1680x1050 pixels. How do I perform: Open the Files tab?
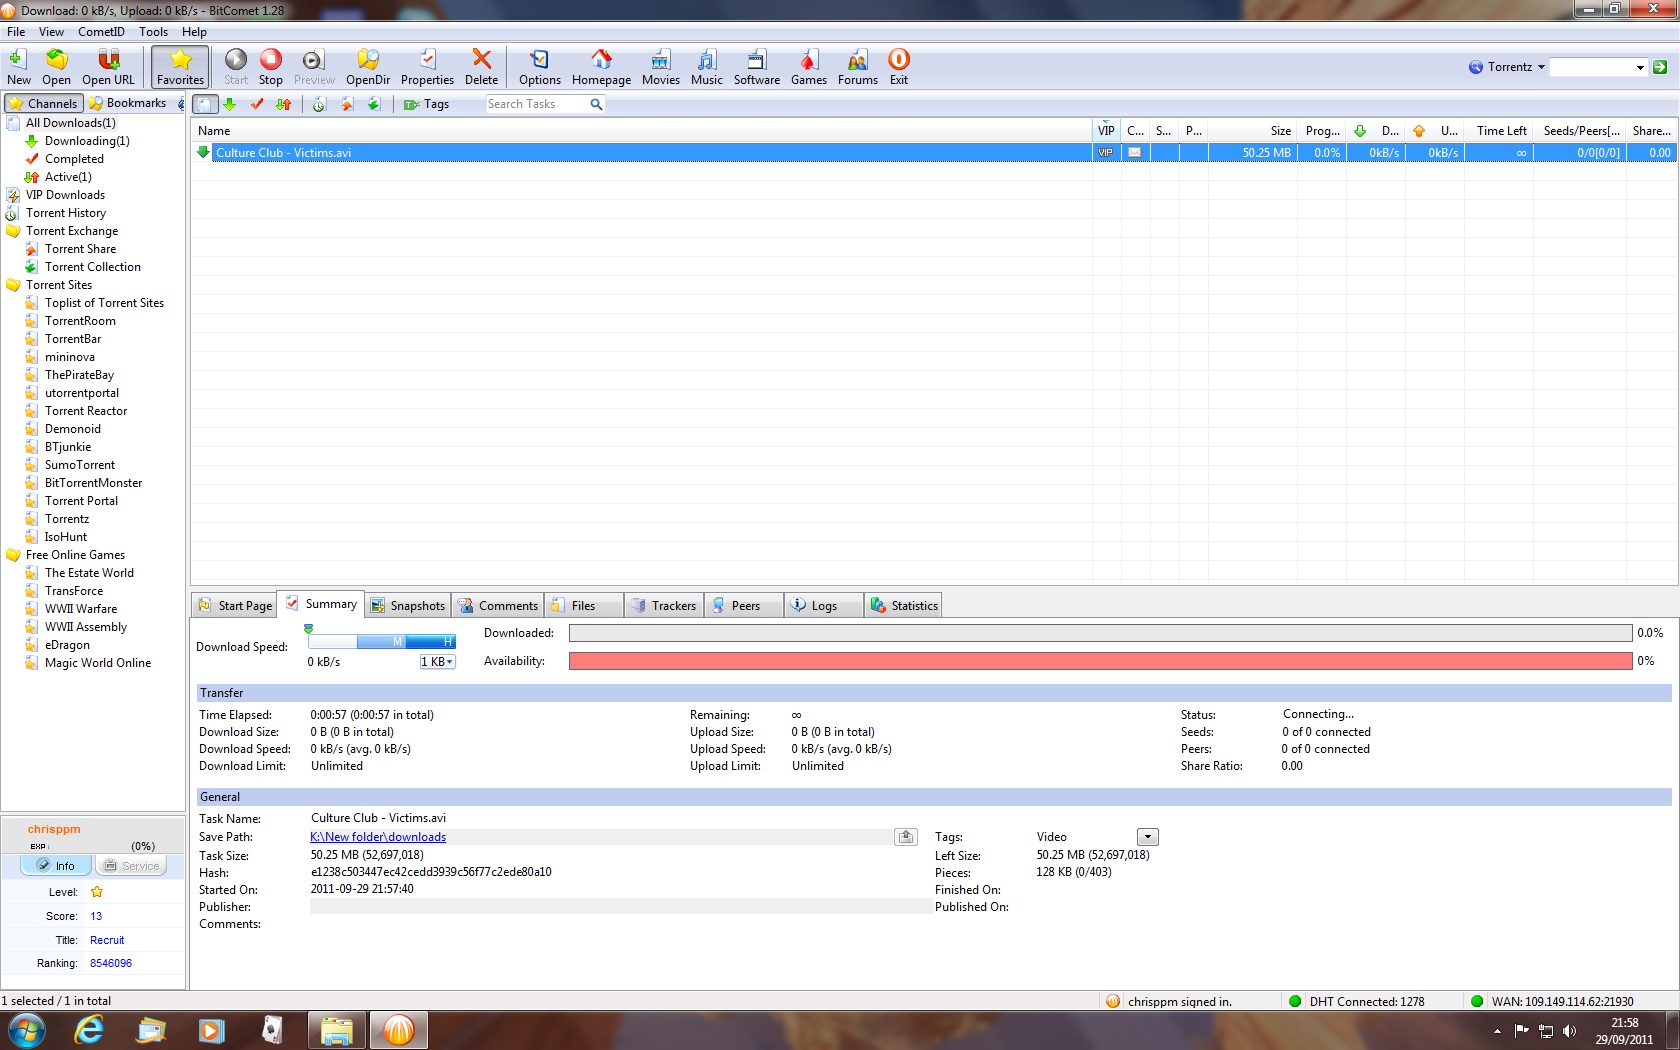pos(583,606)
